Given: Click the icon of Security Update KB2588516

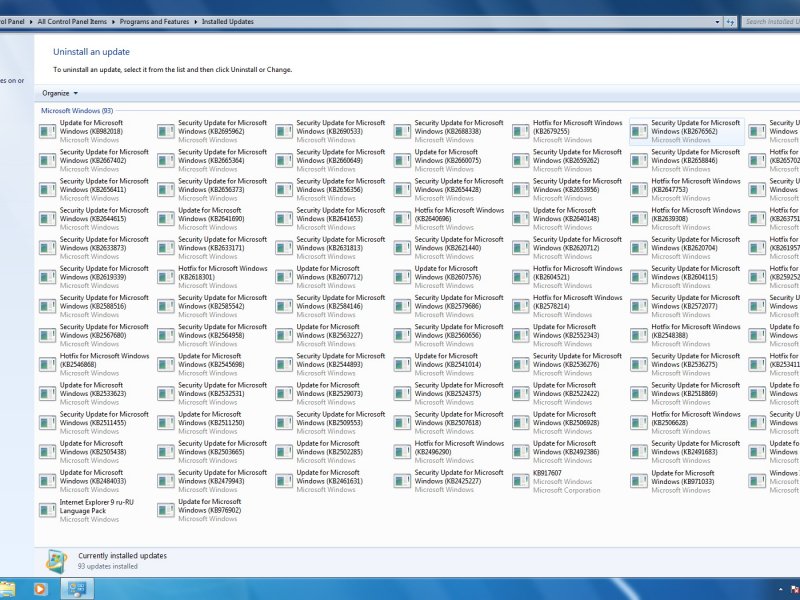Looking at the screenshot, I should (47, 306).
